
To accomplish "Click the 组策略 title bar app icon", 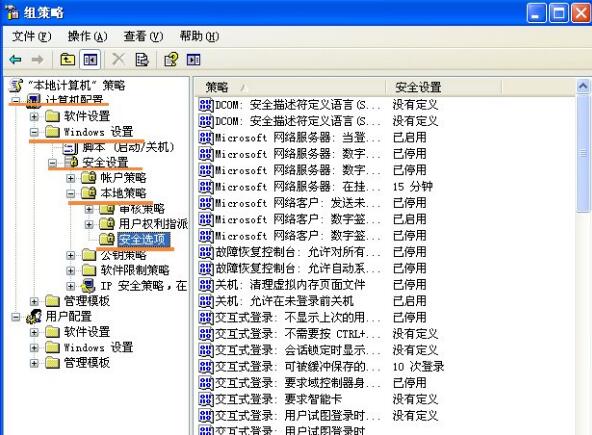I will coord(12,12).
